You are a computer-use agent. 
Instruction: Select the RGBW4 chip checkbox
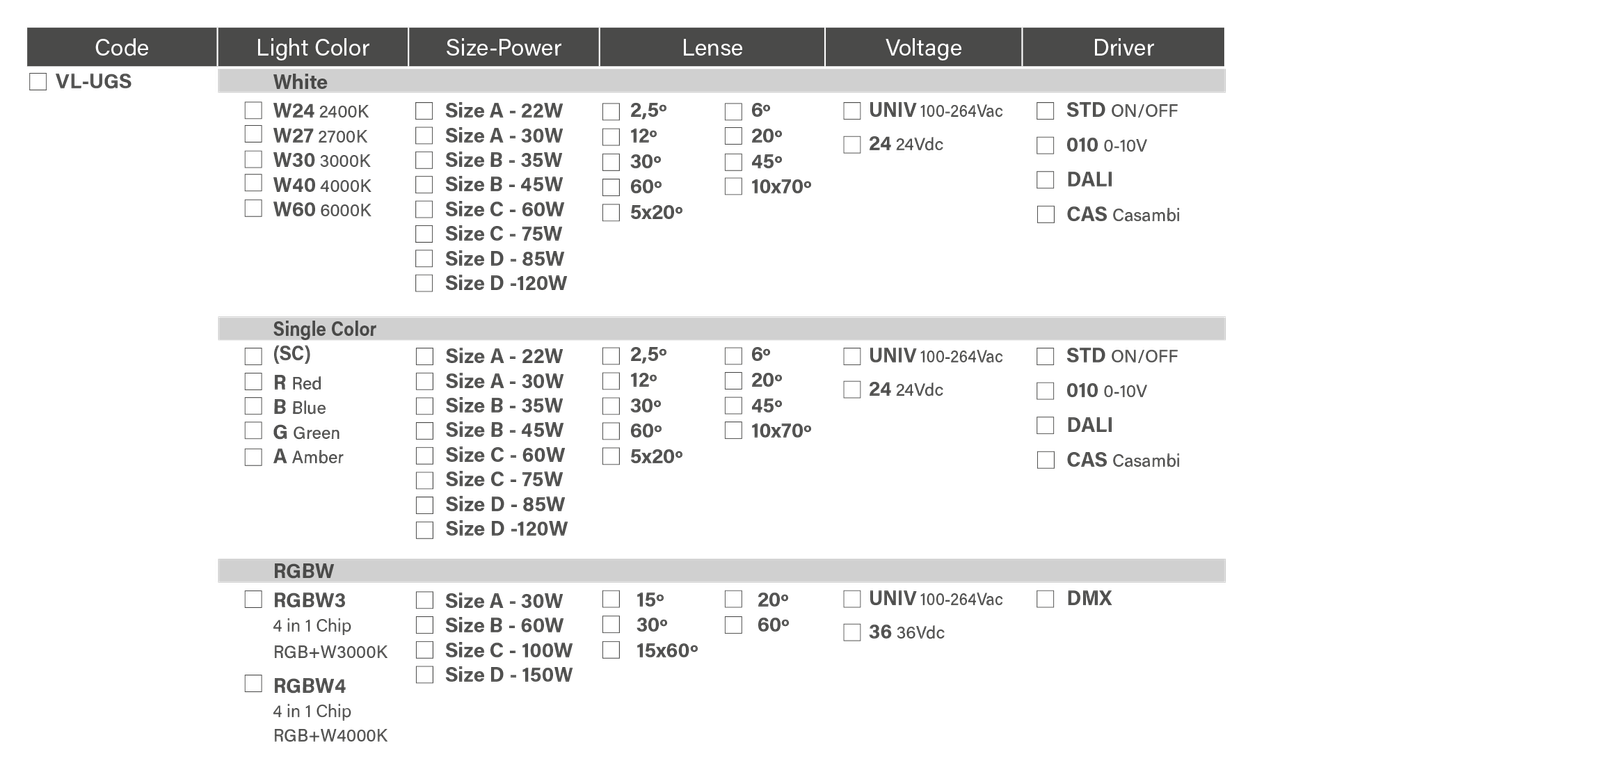[254, 684]
